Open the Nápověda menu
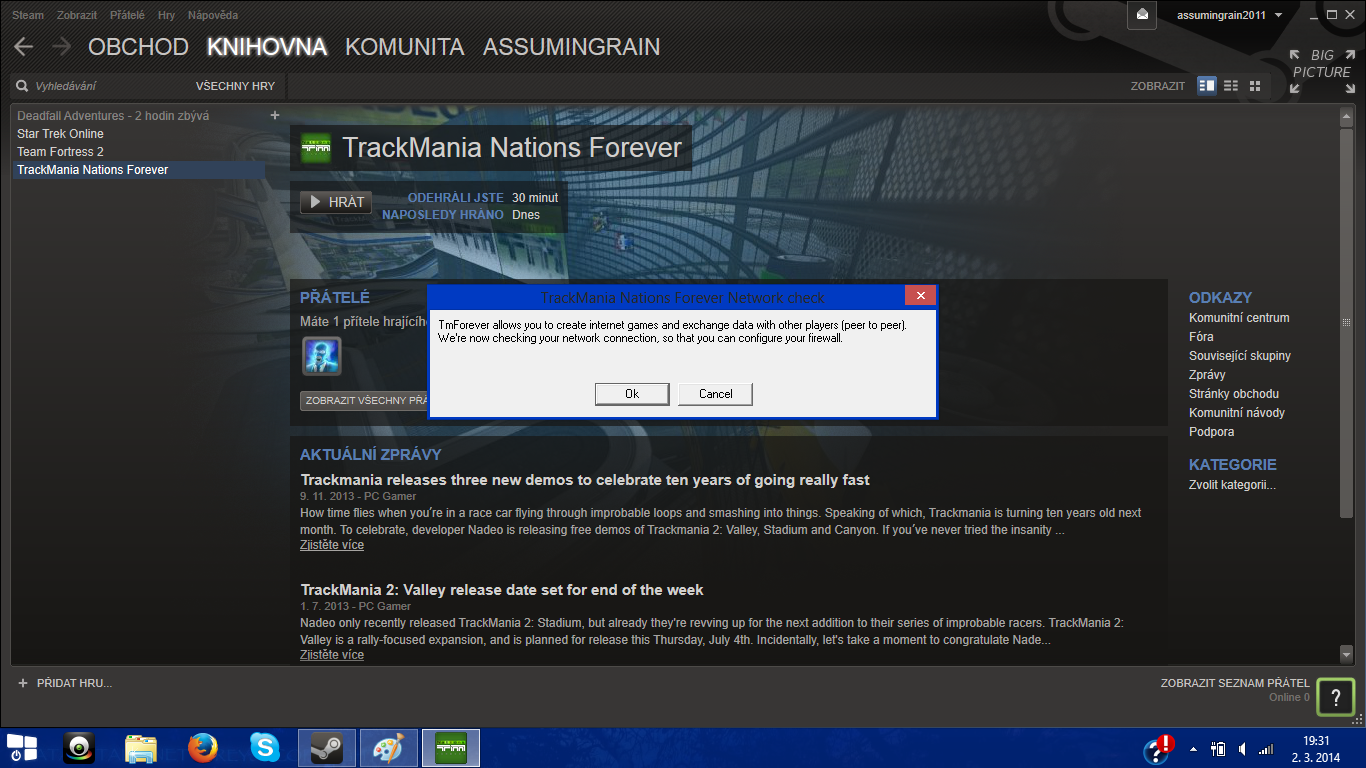 (212, 16)
